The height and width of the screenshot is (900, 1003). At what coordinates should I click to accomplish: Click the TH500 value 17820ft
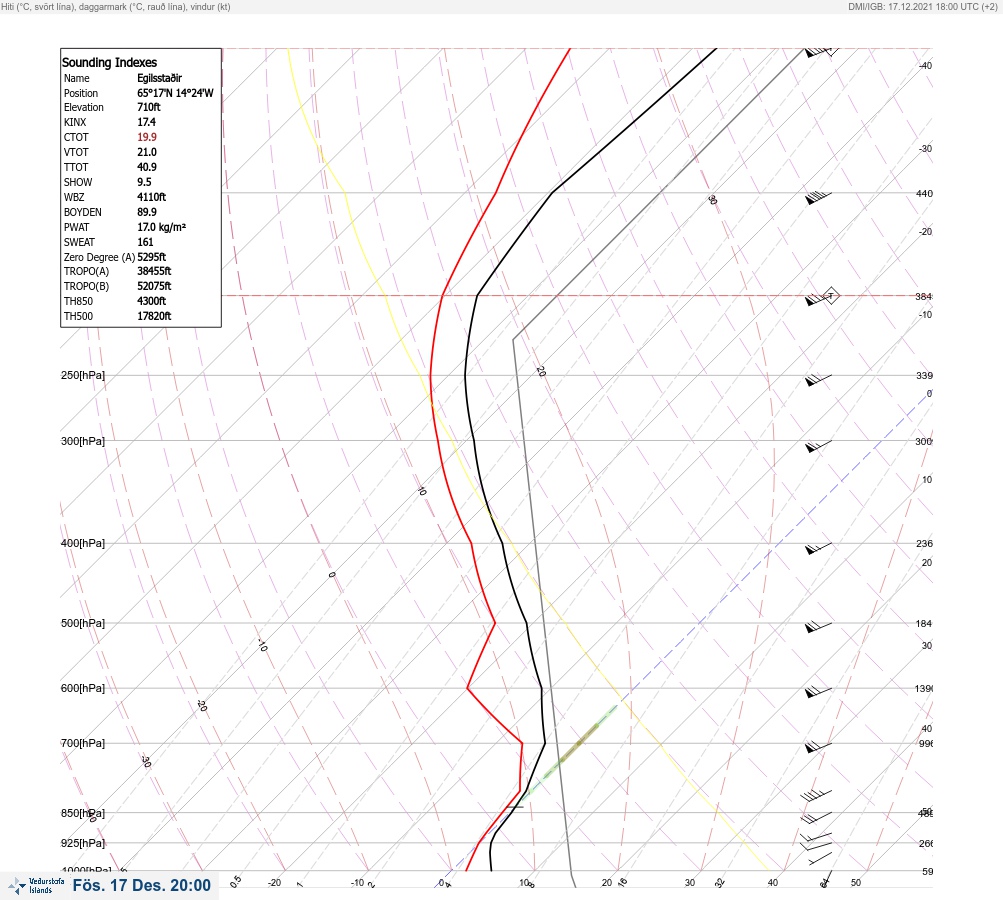[154, 316]
